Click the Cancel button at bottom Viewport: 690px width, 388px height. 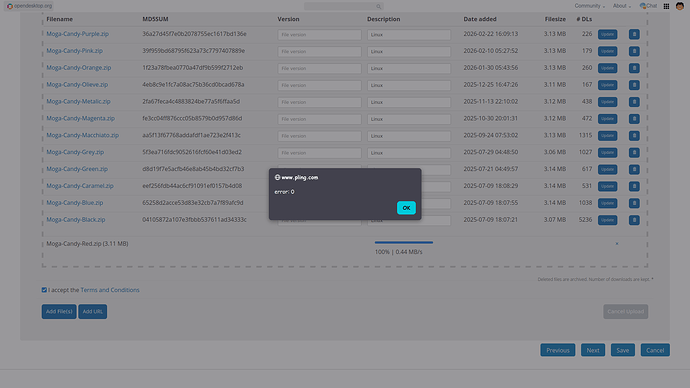coord(655,350)
